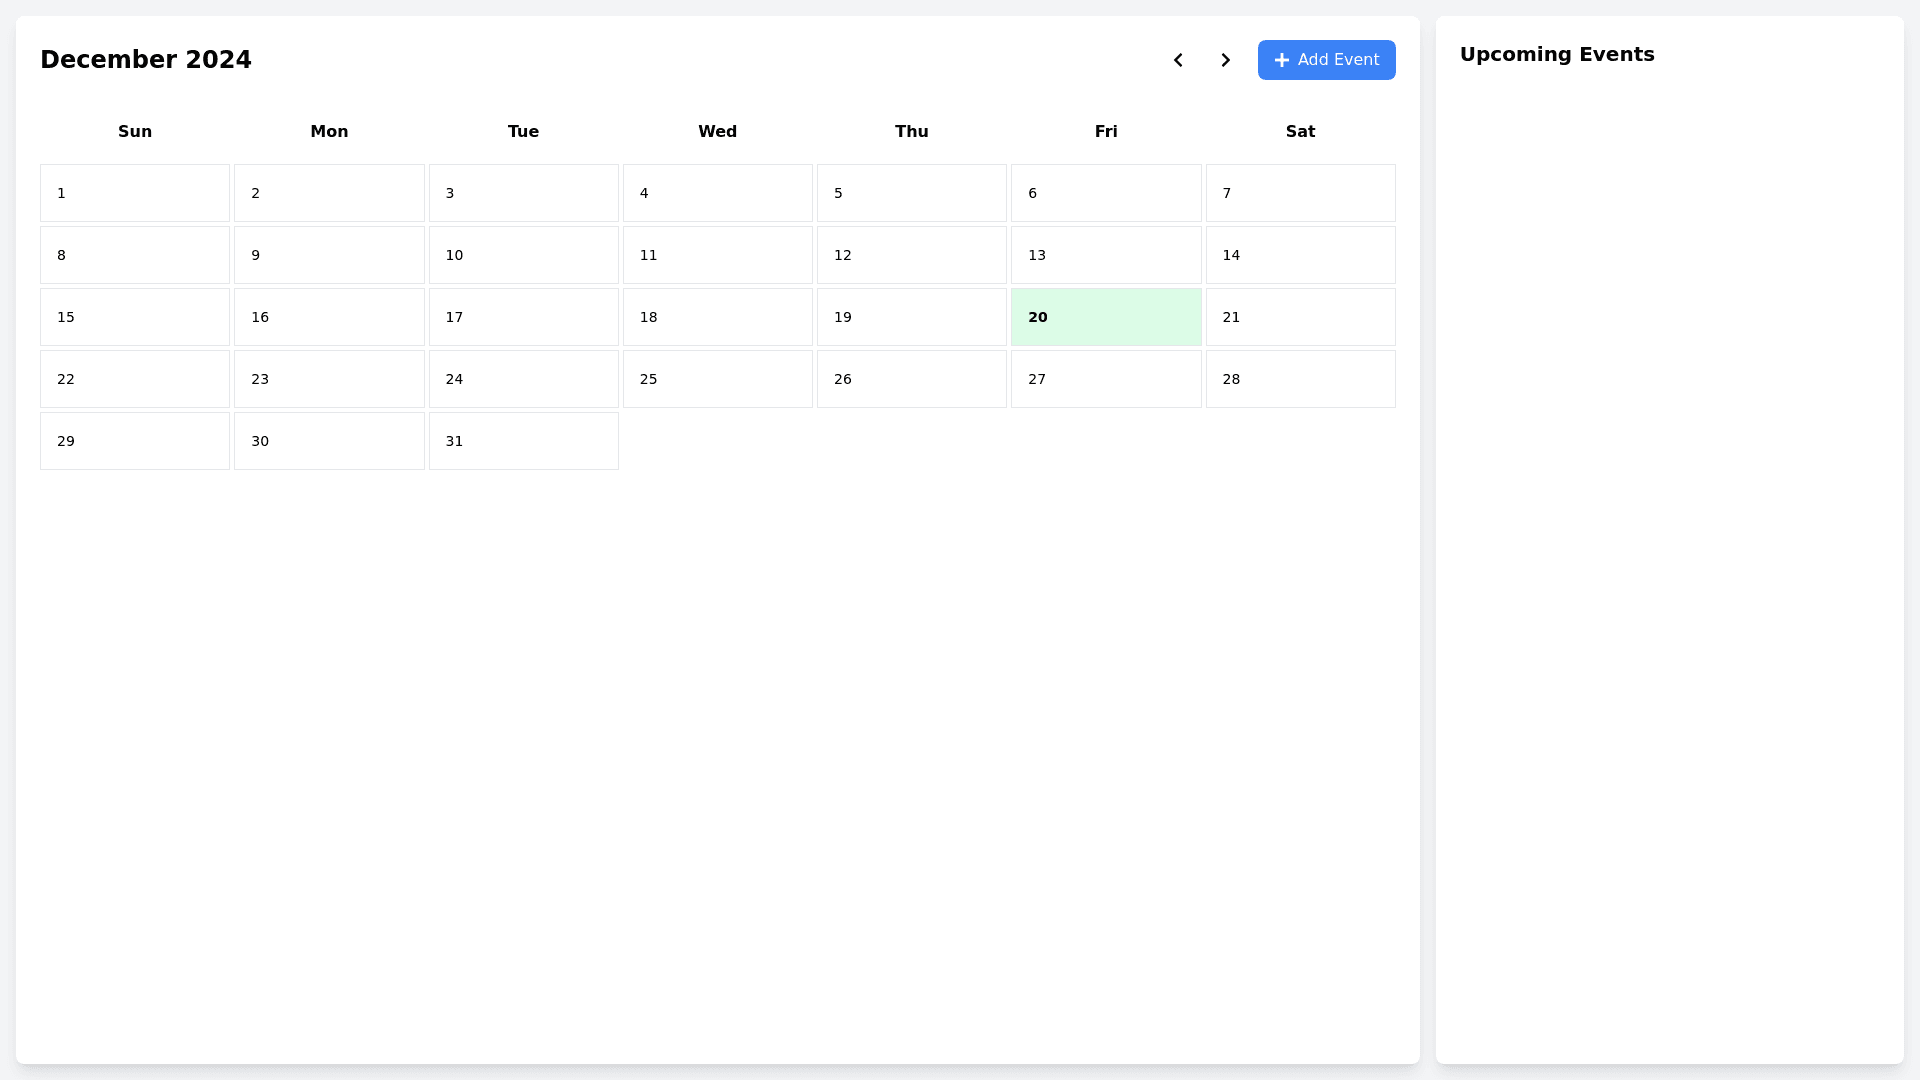The image size is (1920, 1080).
Task: Click on December 28 cell
Action: [x=1300, y=379]
